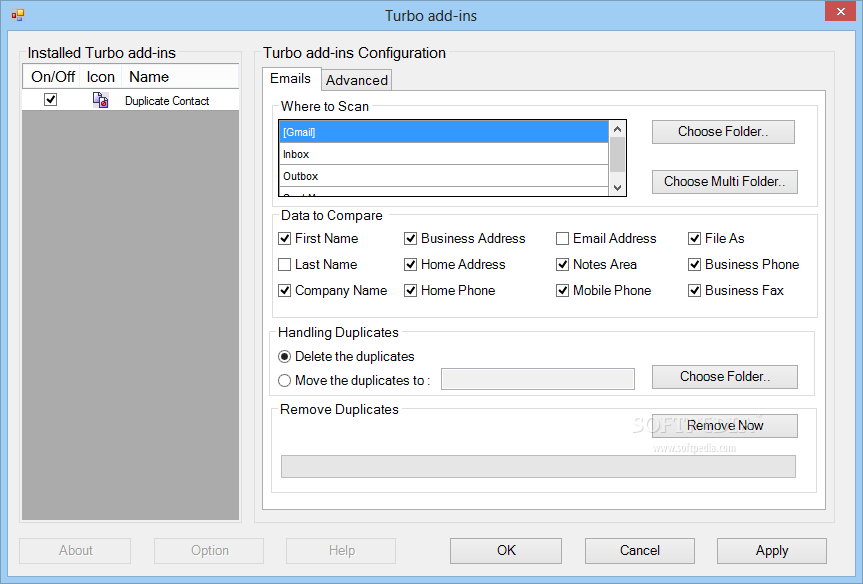Select the Duplicate Contact row name
Image resolution: width=863 pixels, height=584 pixels.
167,101
